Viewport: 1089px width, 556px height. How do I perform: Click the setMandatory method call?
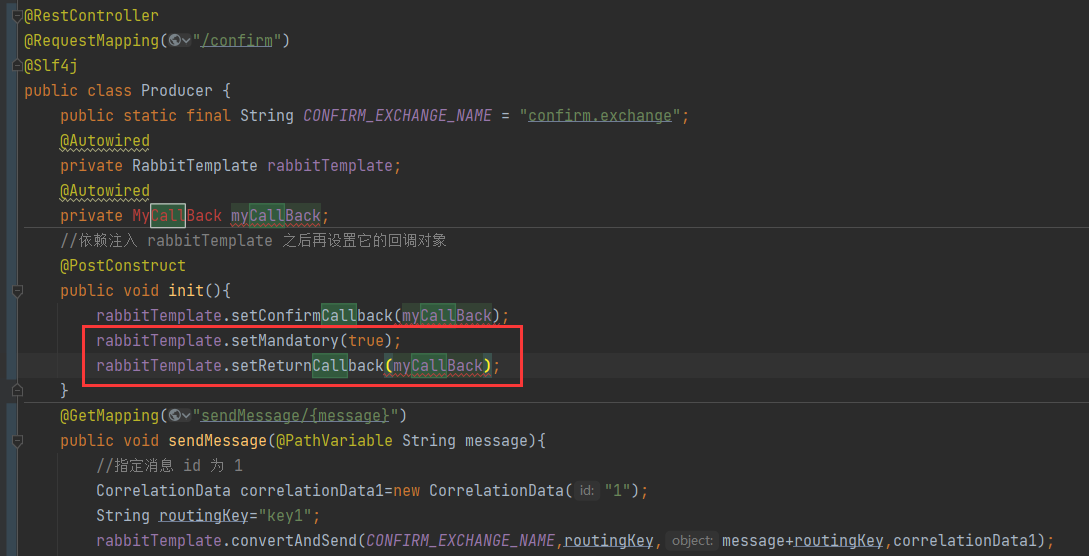point(285,341)
